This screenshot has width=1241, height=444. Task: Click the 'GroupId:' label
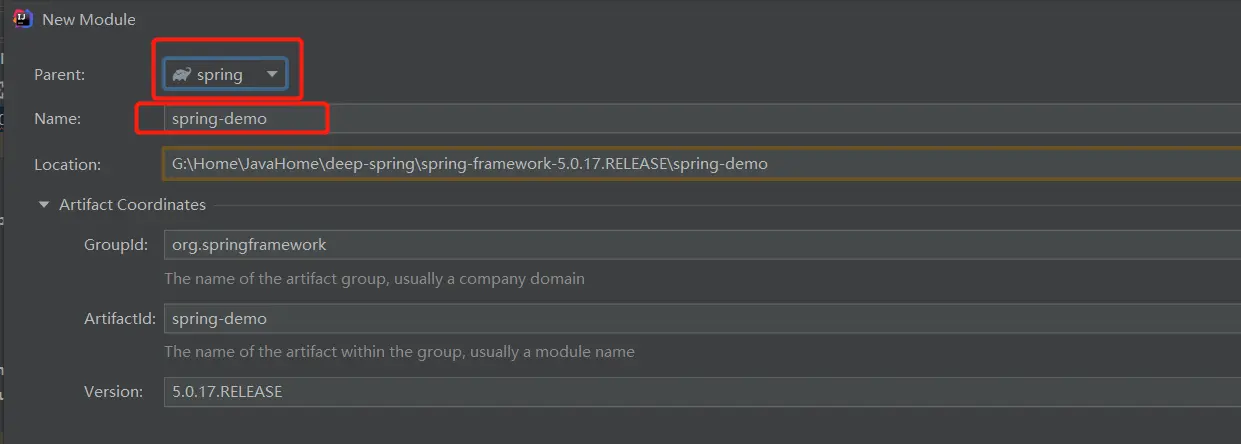coord(116,244)
